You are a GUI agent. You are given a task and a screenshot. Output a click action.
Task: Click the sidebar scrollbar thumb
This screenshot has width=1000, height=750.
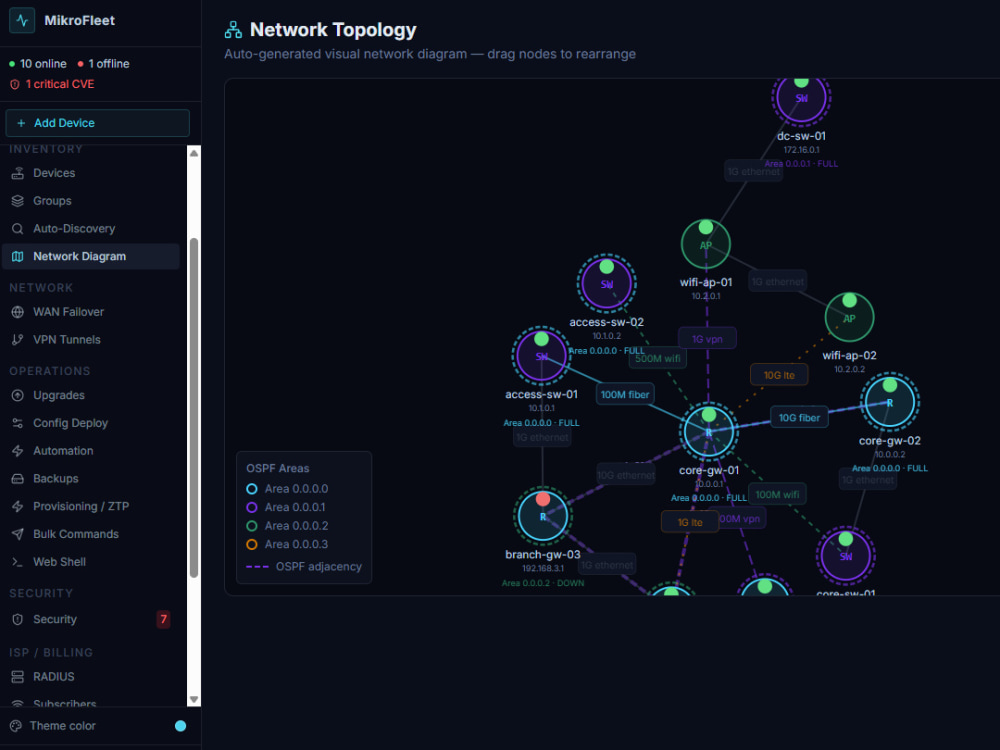[194, 408]
